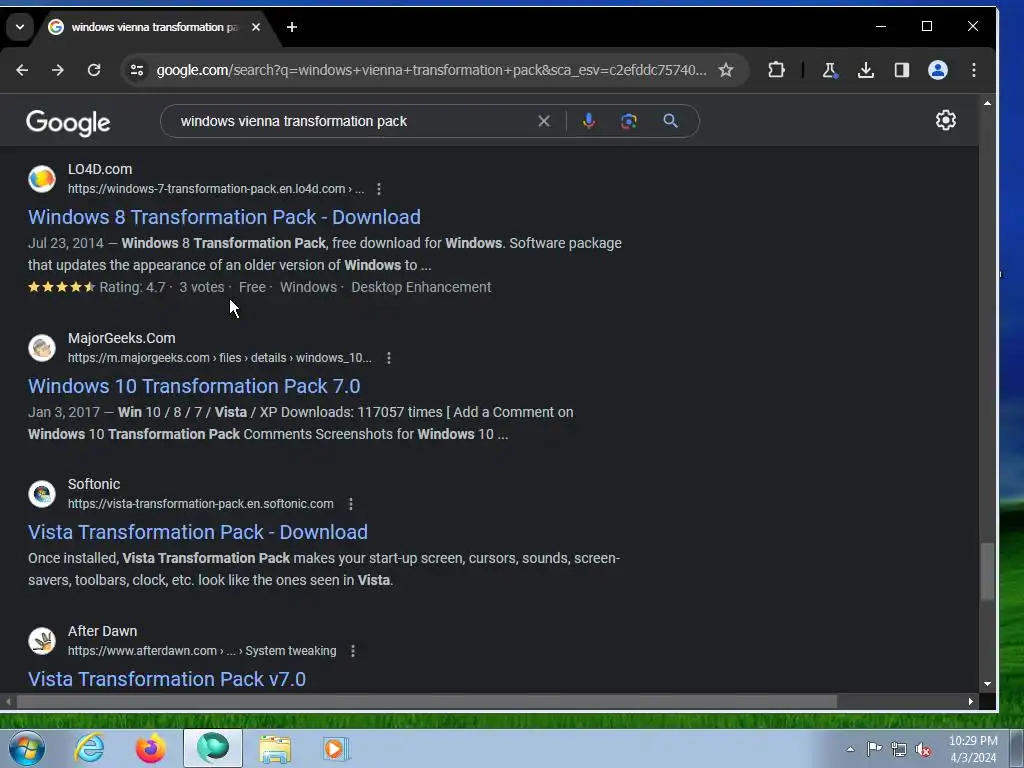Open Vista Transformation Pack - Download link
This screenshot has width=1024, height=768.
pos(198,532)
